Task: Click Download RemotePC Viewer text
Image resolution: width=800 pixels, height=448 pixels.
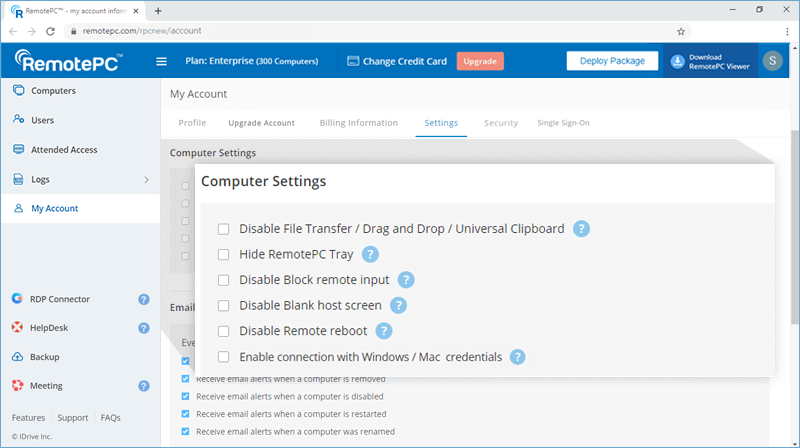Action: (719, 62)
